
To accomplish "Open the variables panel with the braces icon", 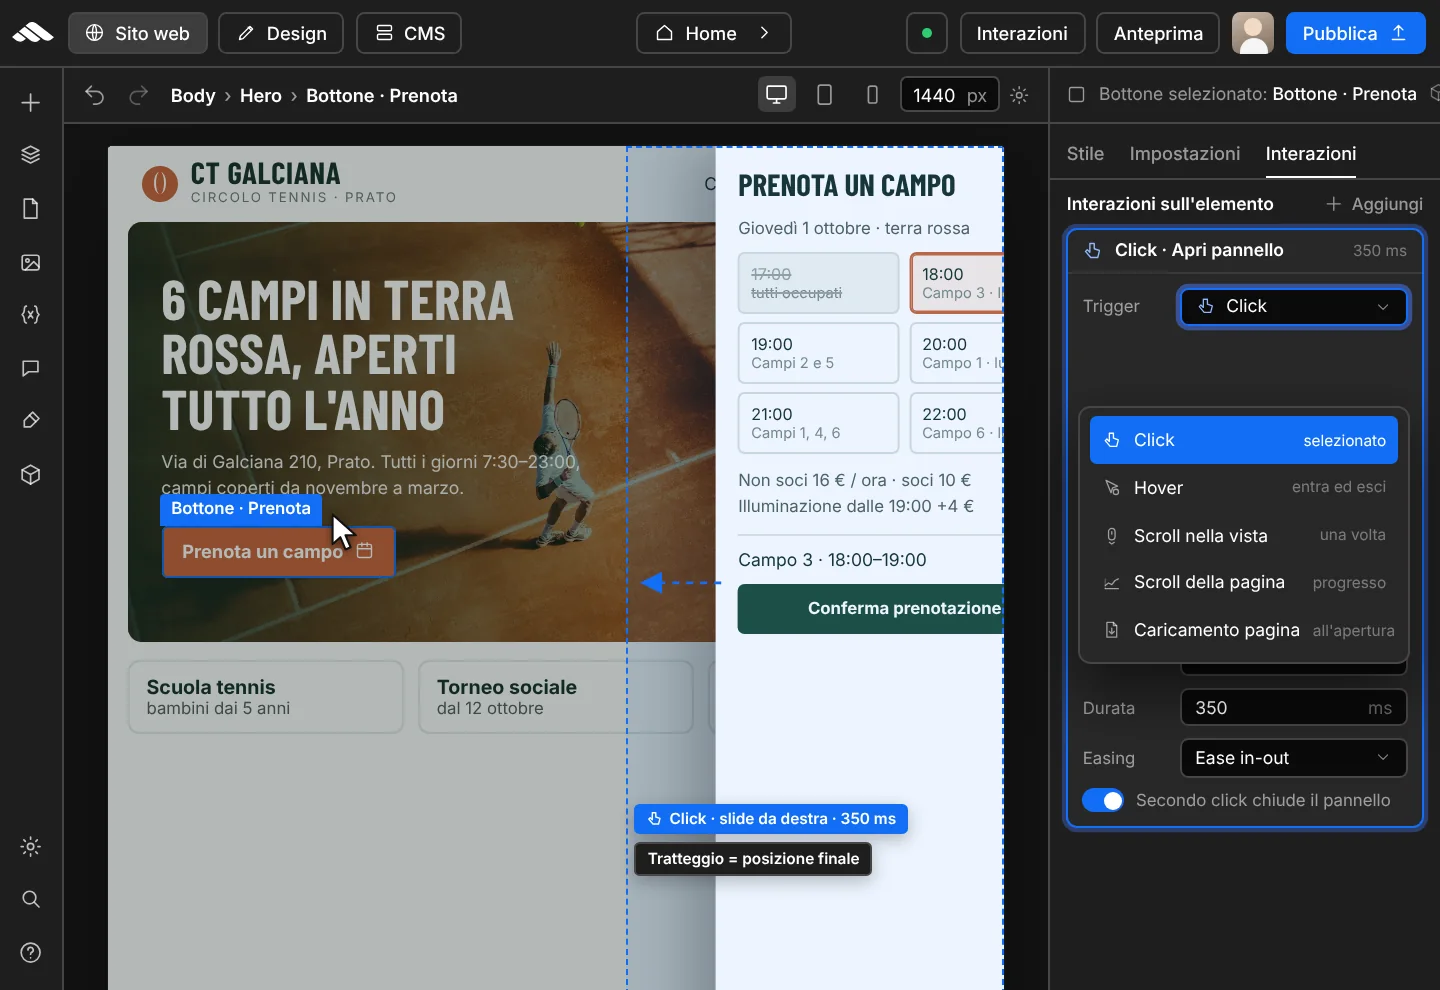I will tap(31, 315).
